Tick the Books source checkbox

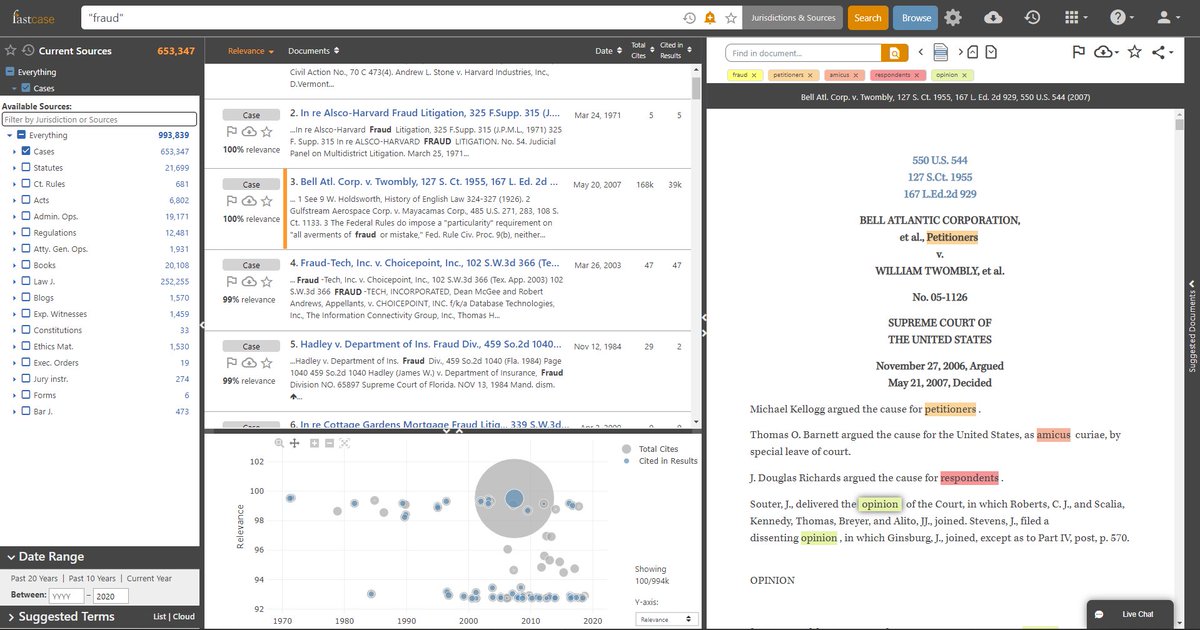click(26, 265)
